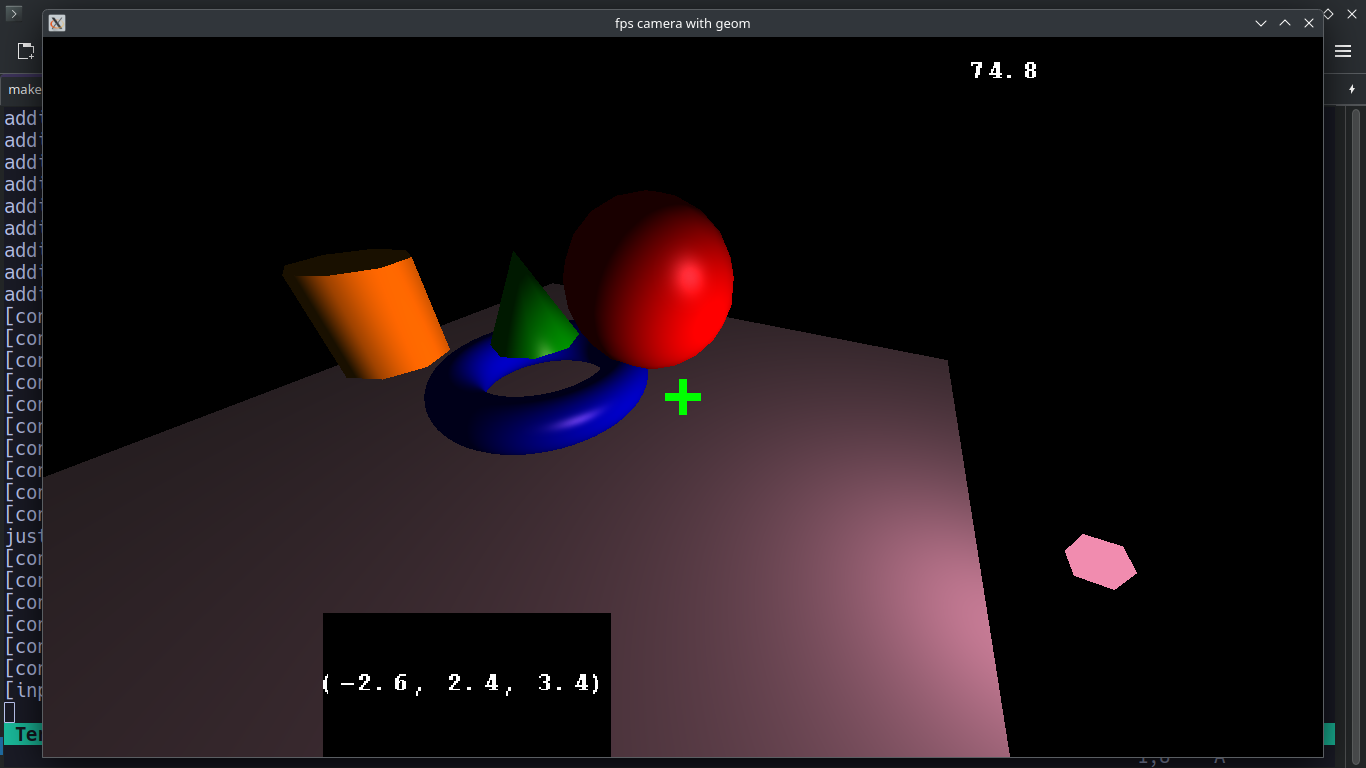This screenshot has width=1366, height=768.
Task: Click the new tab icon in terminal
Action: pyautogui.click(x=26, y=52)
